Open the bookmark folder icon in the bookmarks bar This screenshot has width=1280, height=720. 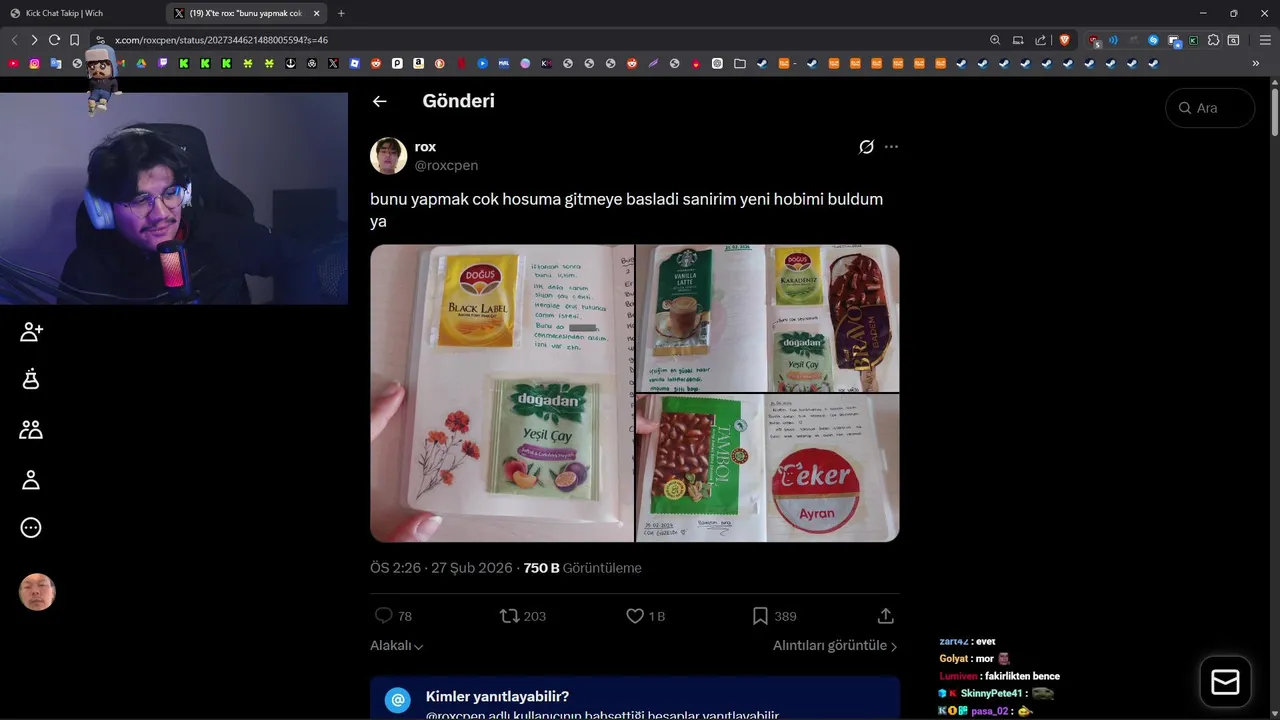pyautogui.click(x=739, y=63)
